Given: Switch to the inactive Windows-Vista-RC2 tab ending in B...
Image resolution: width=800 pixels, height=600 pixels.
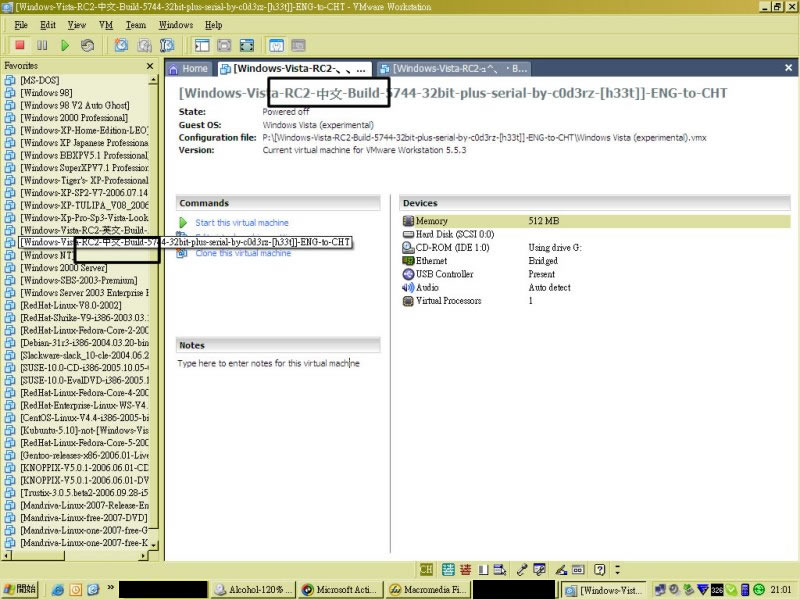Looking at the screenshot, I should 454,69.
